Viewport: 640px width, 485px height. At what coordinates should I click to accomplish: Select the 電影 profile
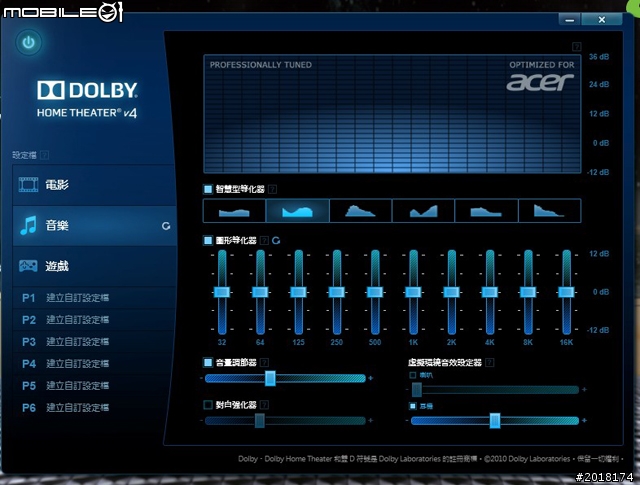[94, 185]
